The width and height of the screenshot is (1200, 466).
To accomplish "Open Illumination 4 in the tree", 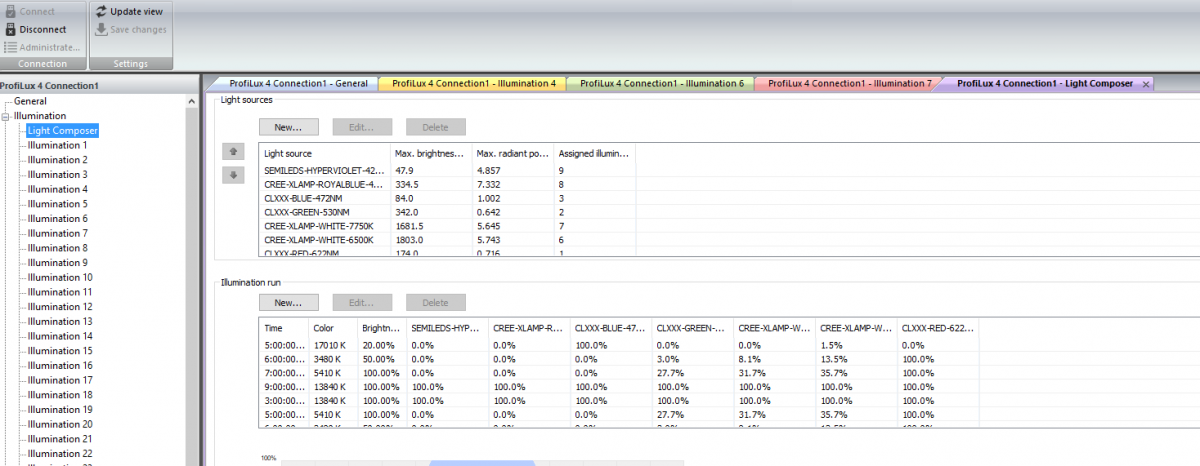I will pyautogui.click(x=57, y=189).
